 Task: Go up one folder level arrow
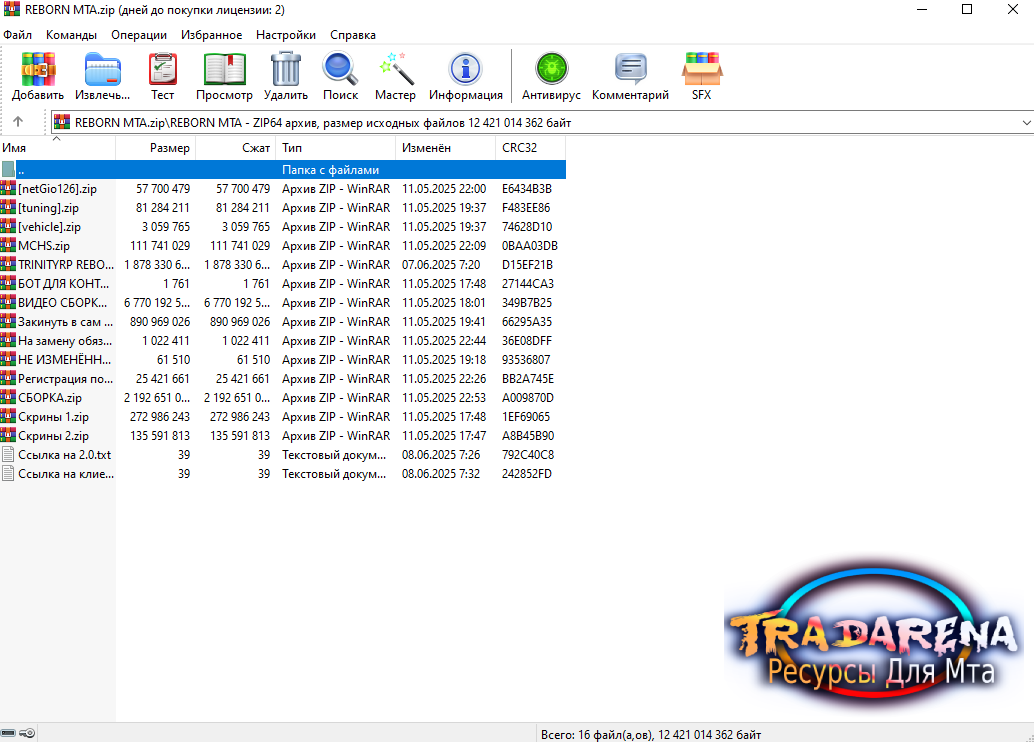18,121
